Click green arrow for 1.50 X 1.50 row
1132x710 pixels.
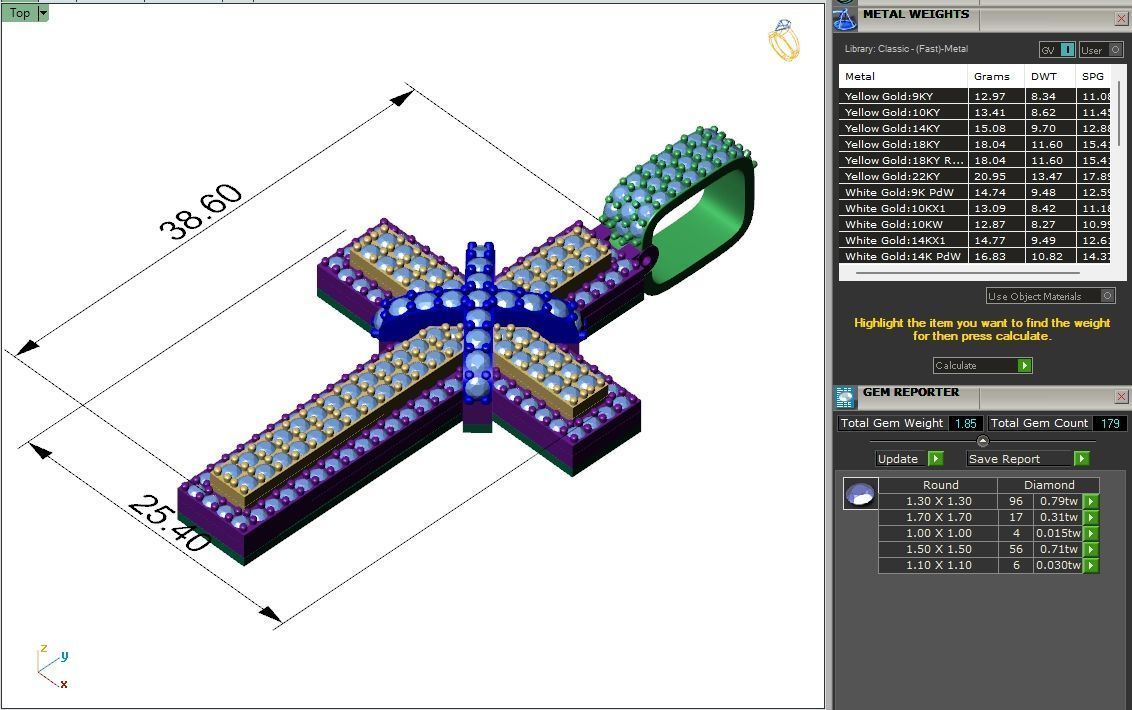pos(1091,549)
